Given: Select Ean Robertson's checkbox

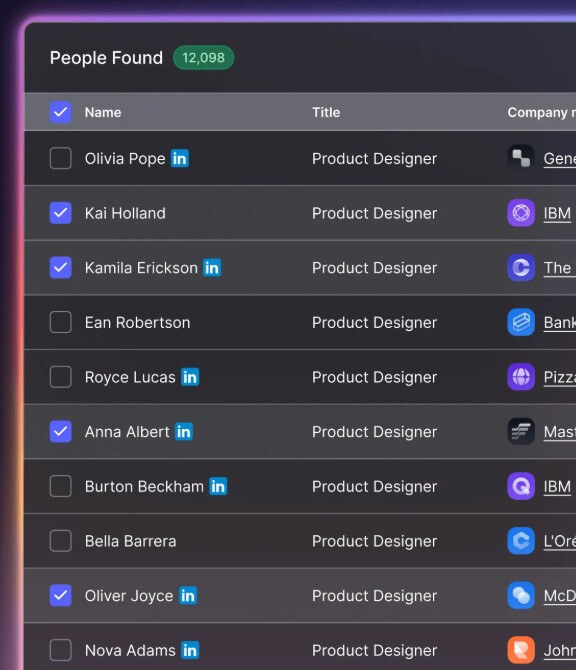Looking at the screenshot, I should pos(61,322).
